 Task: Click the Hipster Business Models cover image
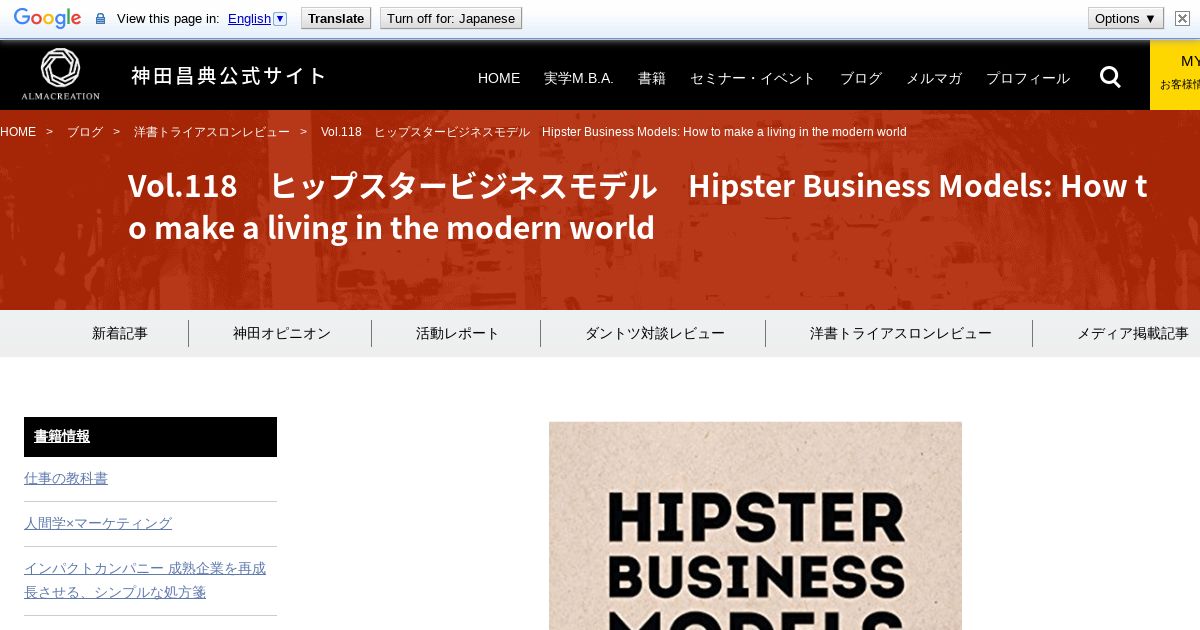755,526
